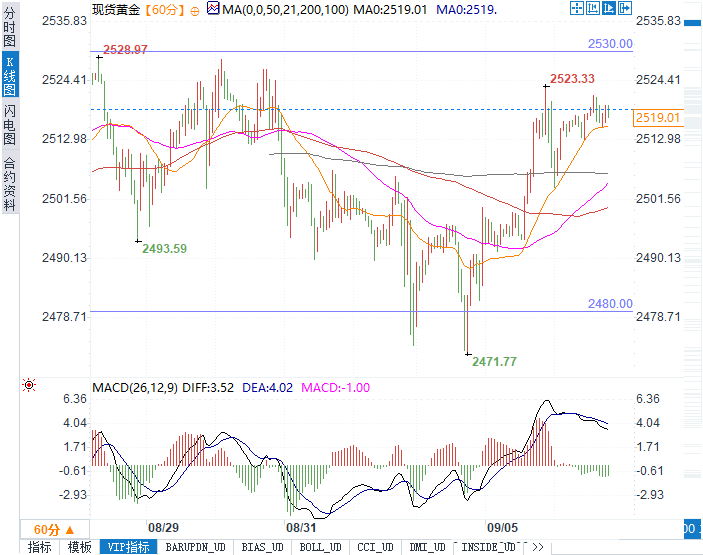Click the DEA:4.02 value
This screenshot has width=703, height=555.
pyautogui.click(x=268, y=388)
